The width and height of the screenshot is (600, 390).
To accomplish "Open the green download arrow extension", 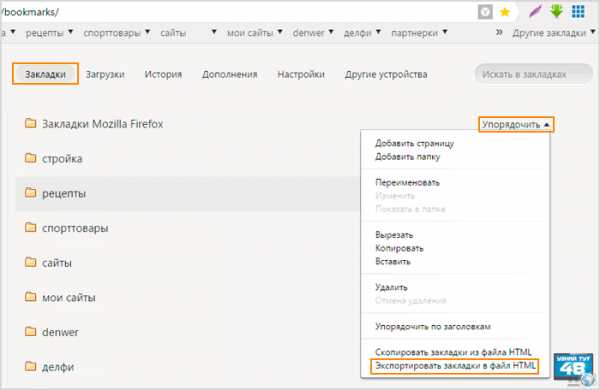I will point(556,11).
